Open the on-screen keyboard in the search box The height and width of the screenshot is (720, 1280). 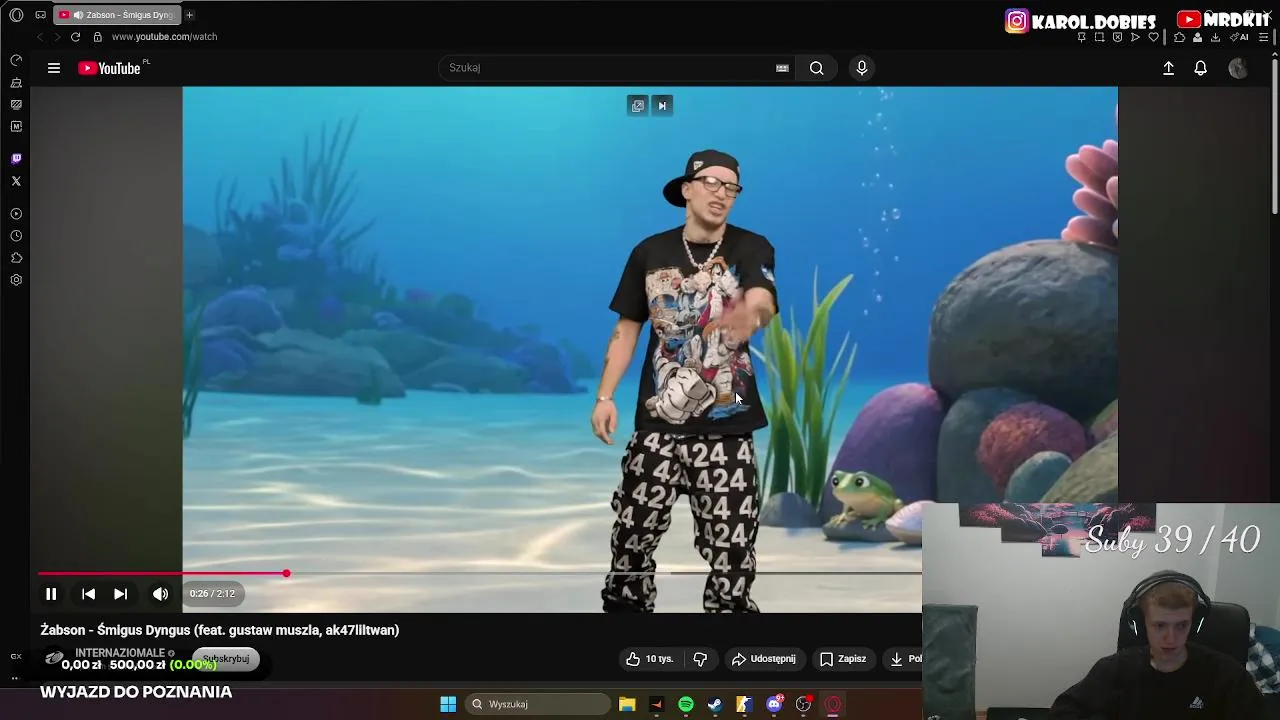[782, 68]
